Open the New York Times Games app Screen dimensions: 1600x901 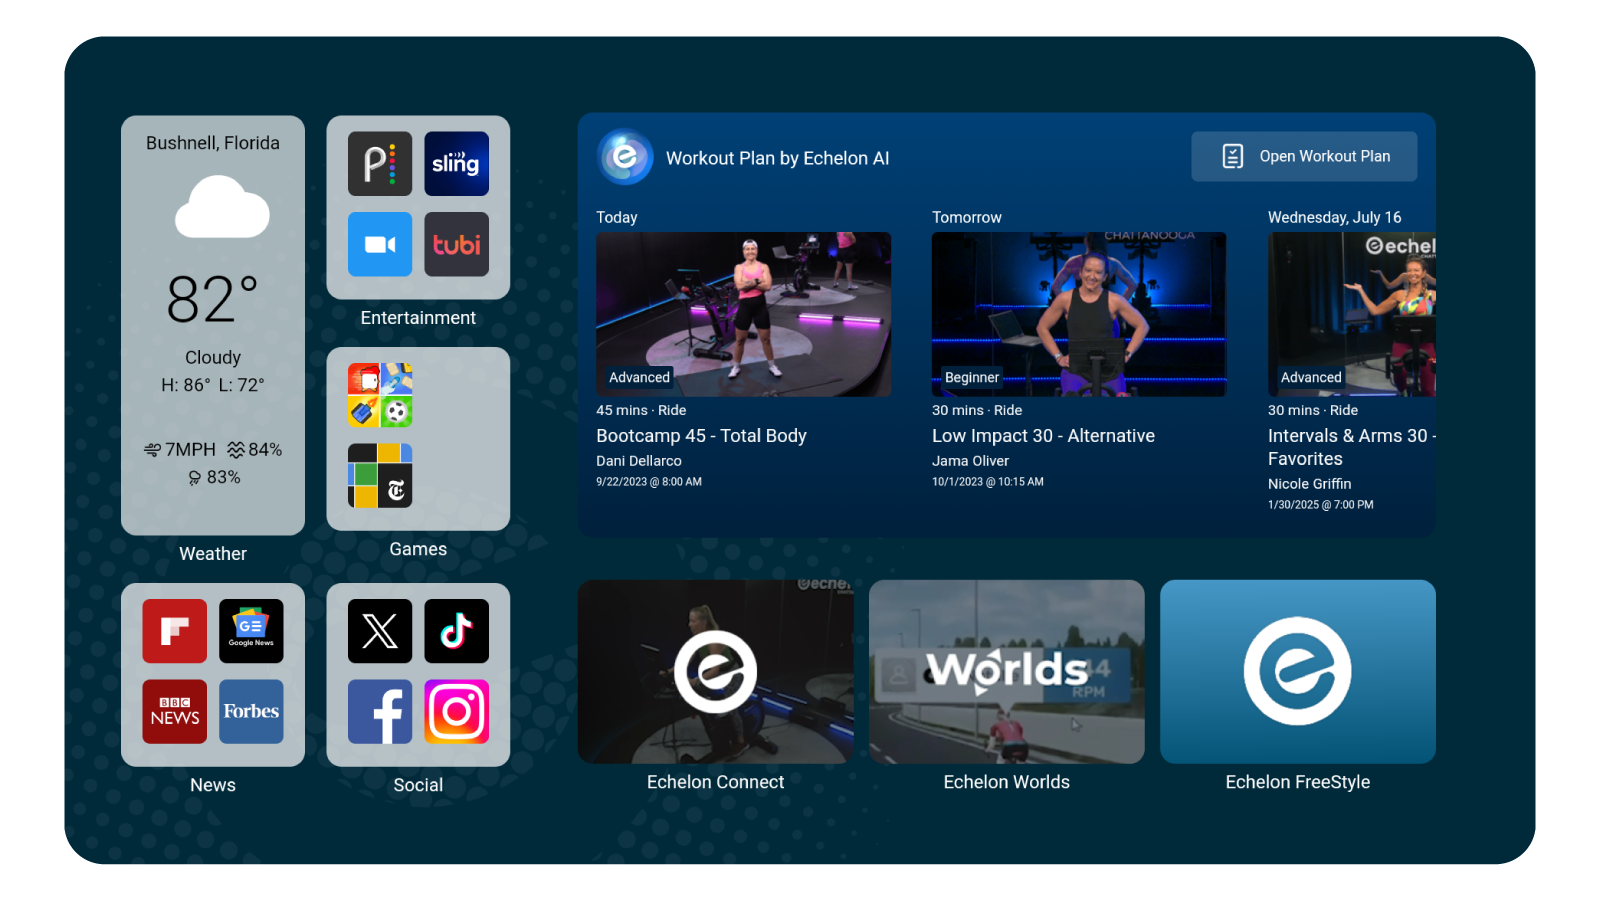click(x=380, y=476)
